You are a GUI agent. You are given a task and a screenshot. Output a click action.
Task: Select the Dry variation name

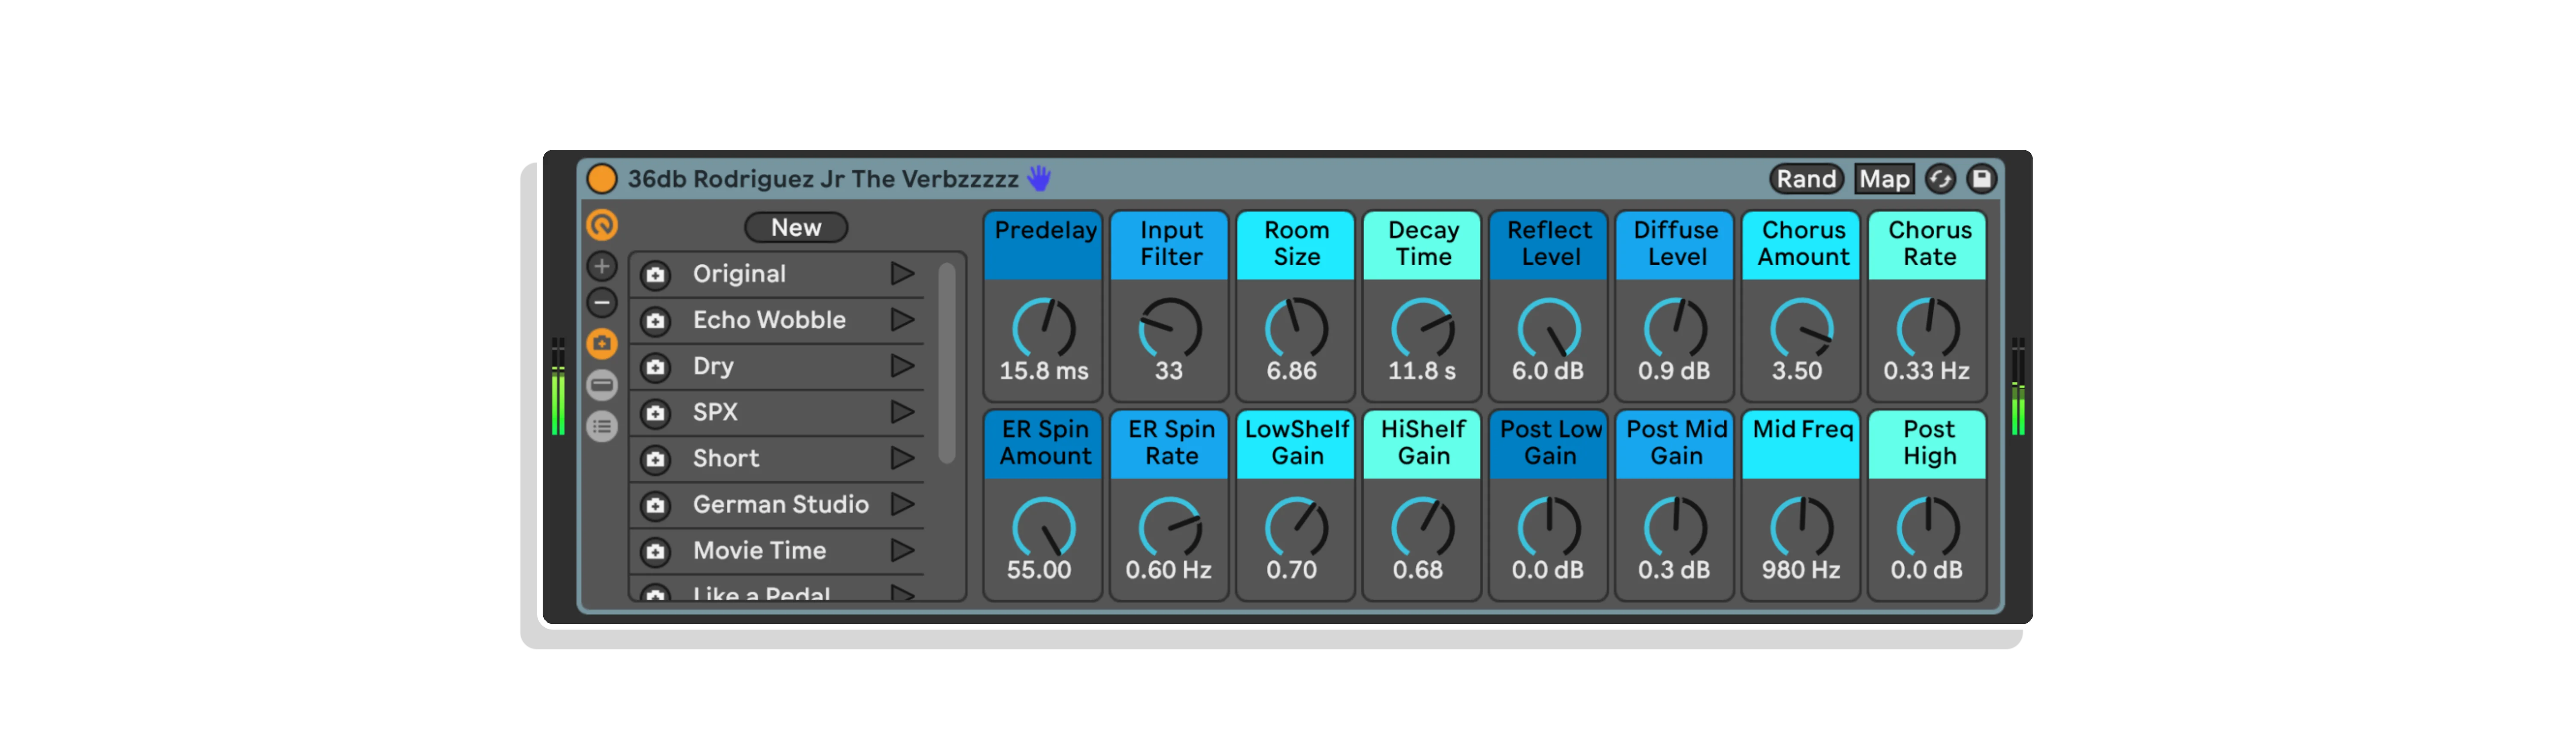click(713, 366)
